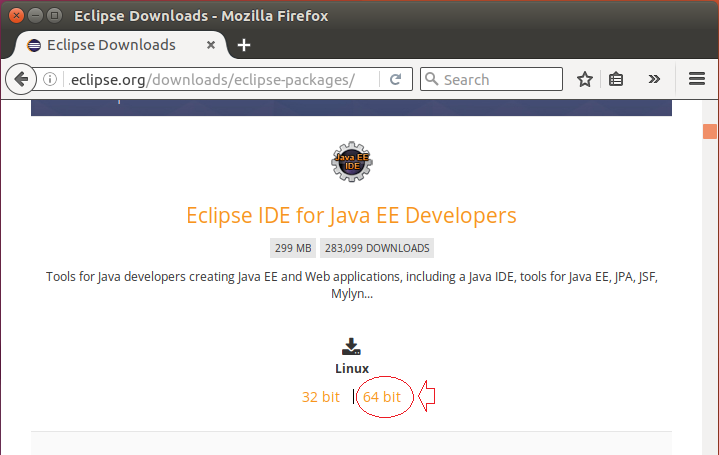
Task: Close the Eclipse Downloads tab
Action: click(x=211, y=45)
